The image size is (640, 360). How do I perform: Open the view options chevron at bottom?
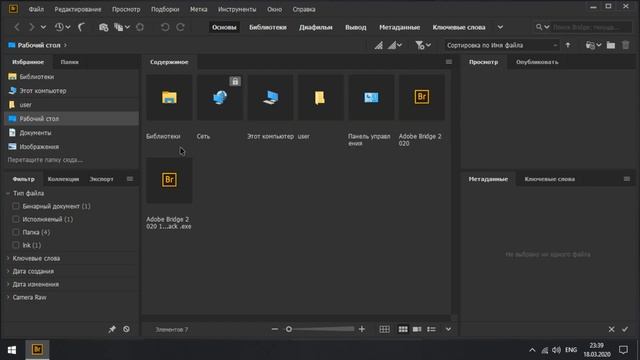coord(448,329)
